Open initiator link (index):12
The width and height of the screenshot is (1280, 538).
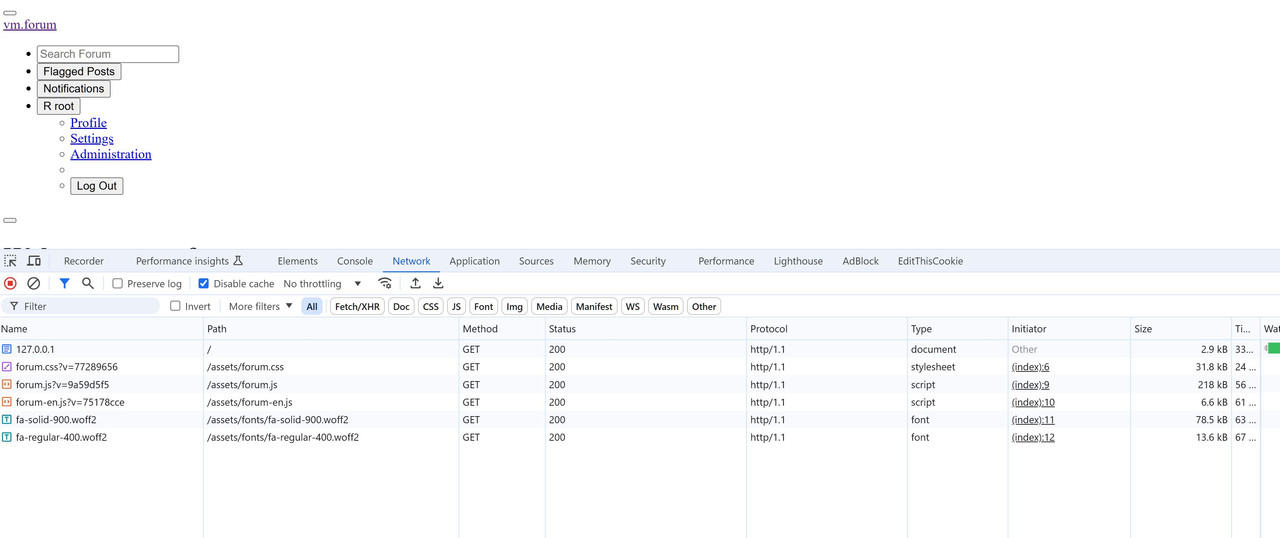coord(1033,437)
